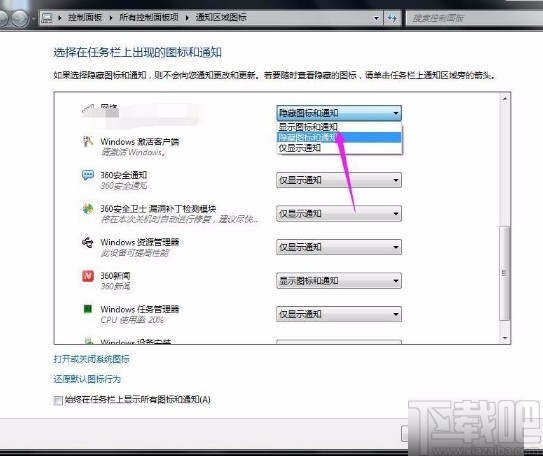The image size is (543, 456).
Task: Click the refresh button next to address bar
Action: click(392, 18)
